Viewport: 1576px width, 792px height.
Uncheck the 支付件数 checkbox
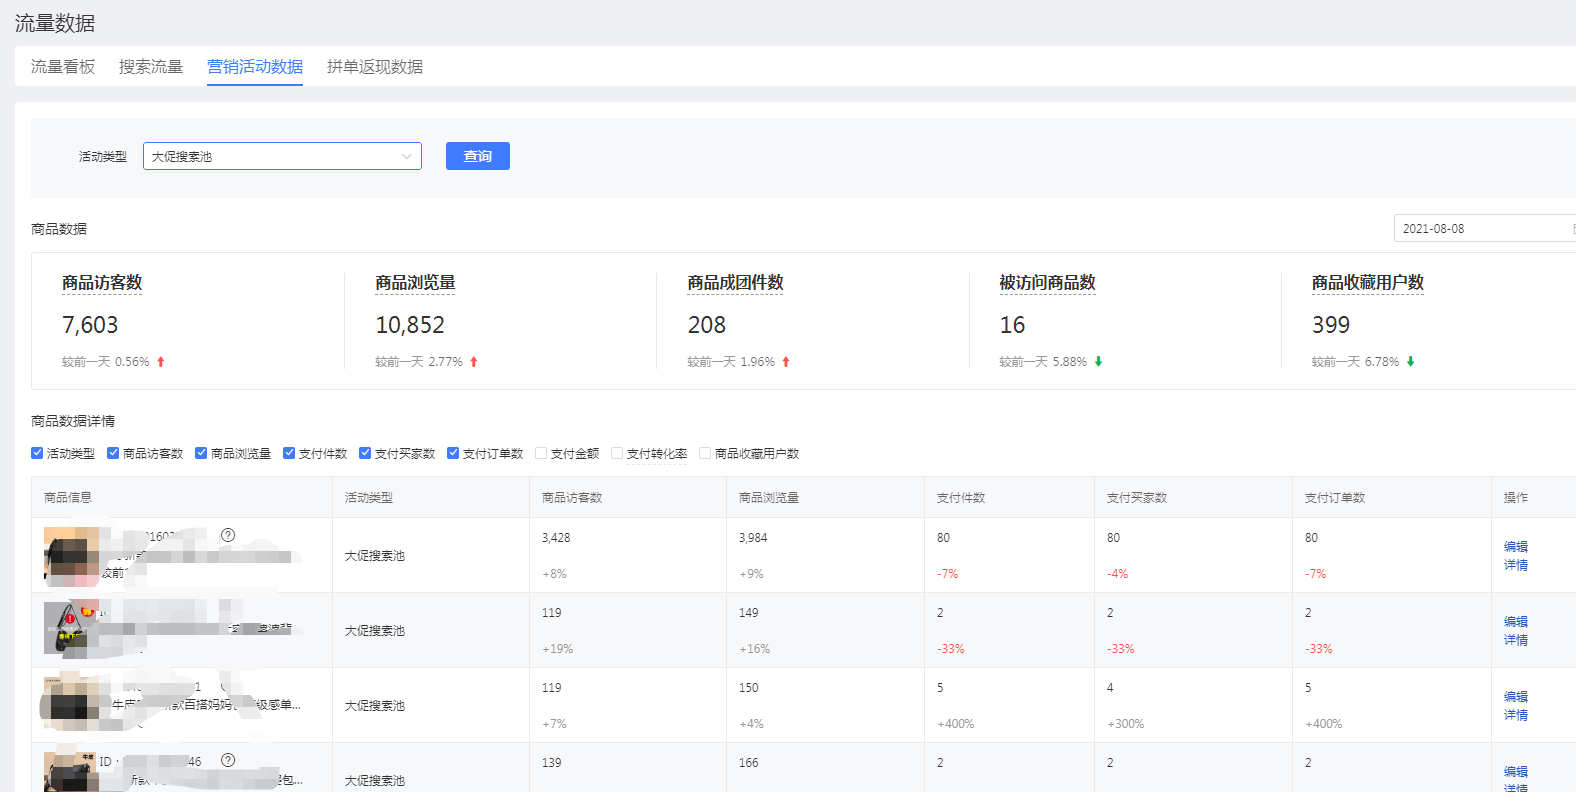(x=289, y=453)
